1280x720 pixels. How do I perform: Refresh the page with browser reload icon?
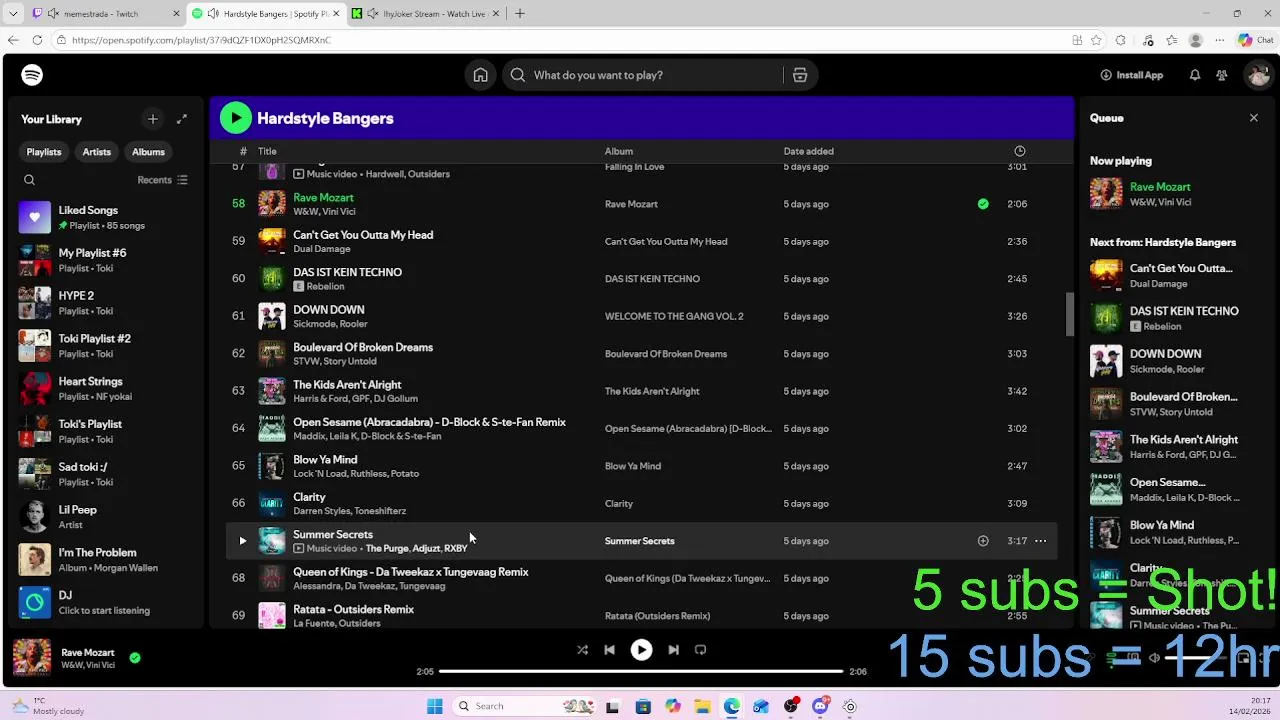pyautogui.click(x=37, y=40)
